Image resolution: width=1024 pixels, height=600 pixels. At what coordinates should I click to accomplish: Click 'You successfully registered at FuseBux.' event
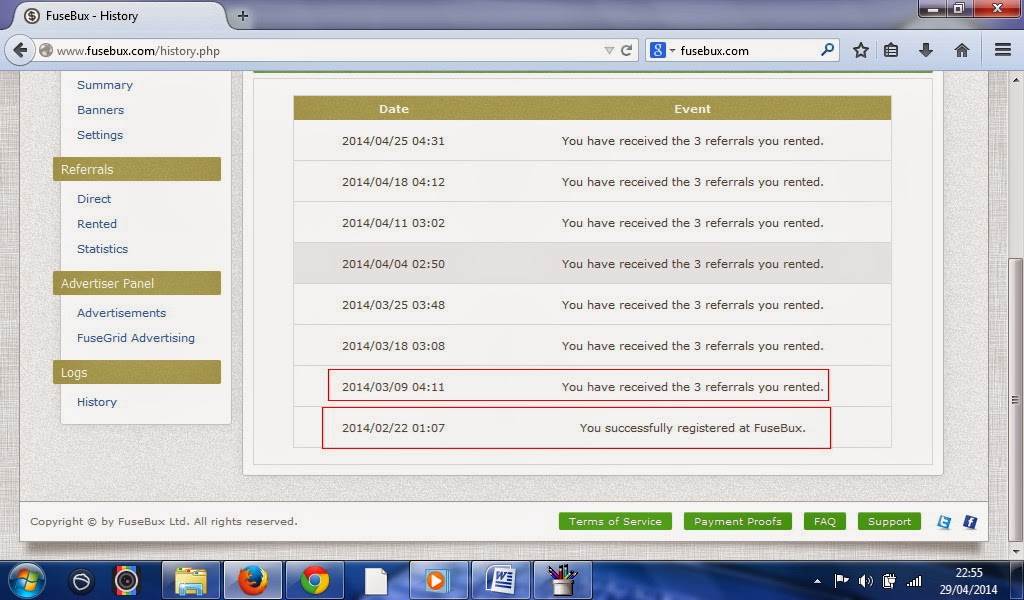click(x=692, y=428)
